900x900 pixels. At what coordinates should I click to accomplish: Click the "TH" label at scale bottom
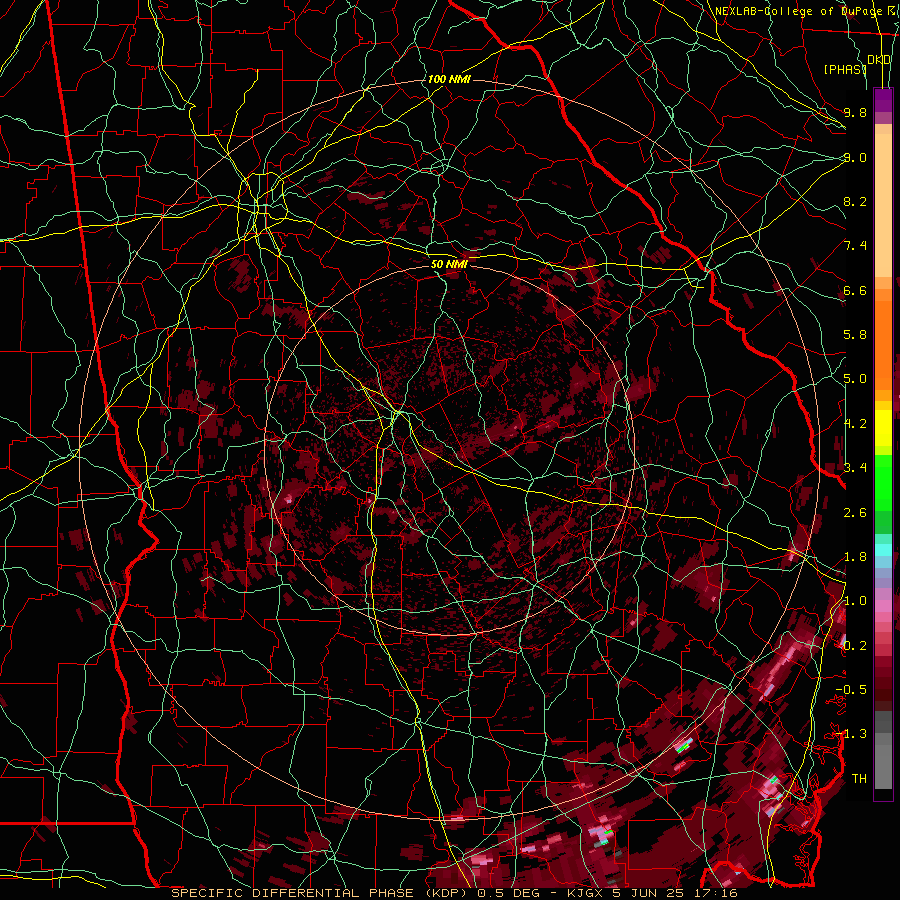tap(859, 779)
